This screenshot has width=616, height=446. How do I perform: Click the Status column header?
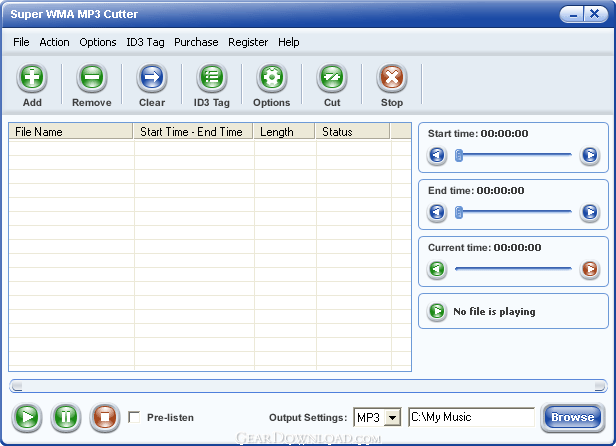pyautogui.click(x=353, y=132)
